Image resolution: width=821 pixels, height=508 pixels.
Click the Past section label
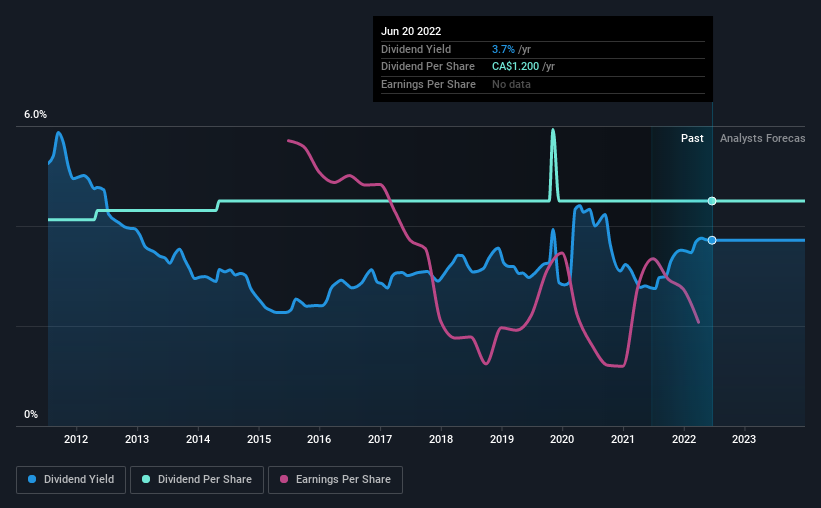692,138
